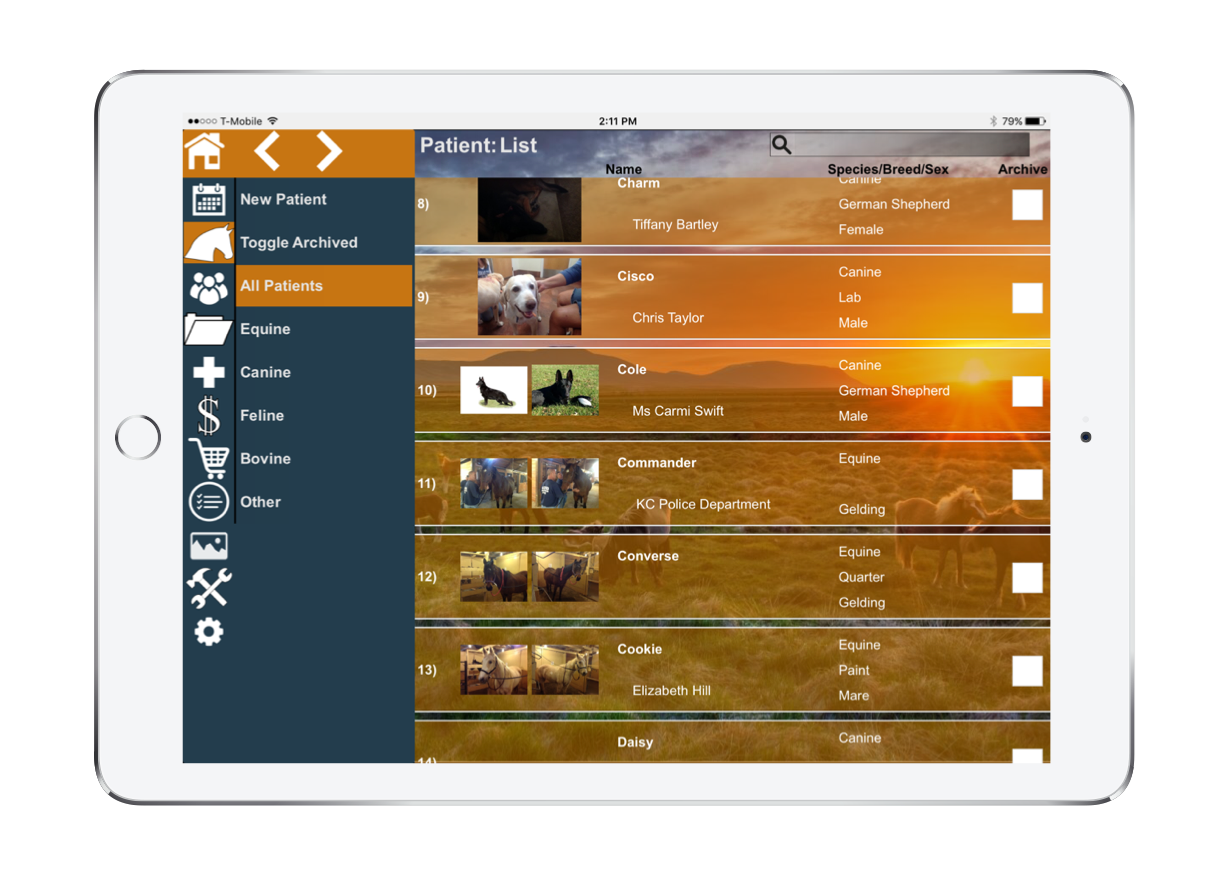Click the patient search field

click(x=899, y=145)
